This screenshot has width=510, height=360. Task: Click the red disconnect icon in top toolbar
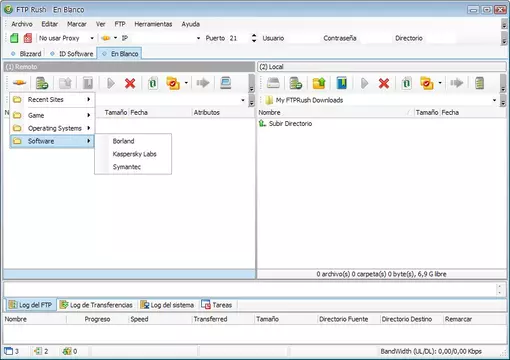pyautogui.click(x=28, y=38)
